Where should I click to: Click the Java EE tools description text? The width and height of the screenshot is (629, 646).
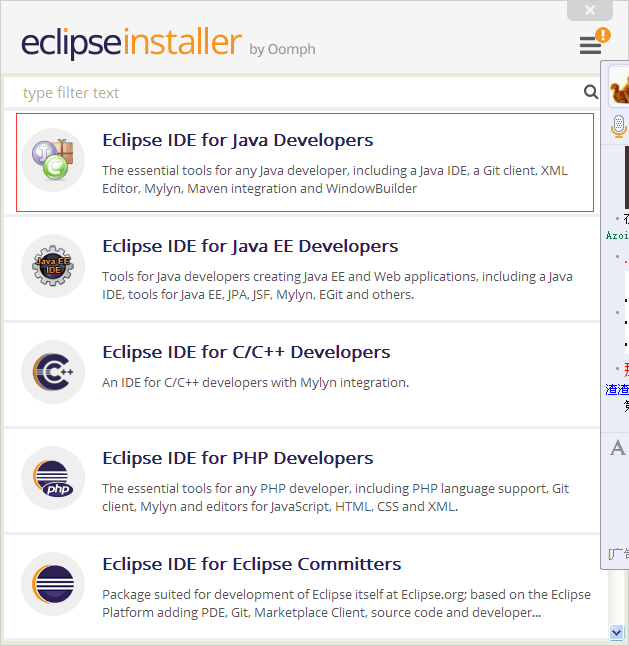coord(337,286)
